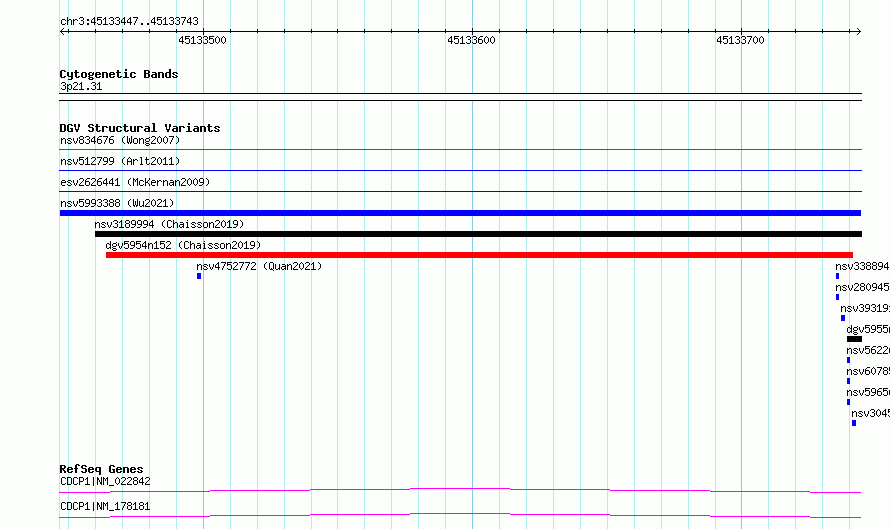
Task: Click the magenta CDCP1|NM_022842 transcript line
Action: pos(460,490)
